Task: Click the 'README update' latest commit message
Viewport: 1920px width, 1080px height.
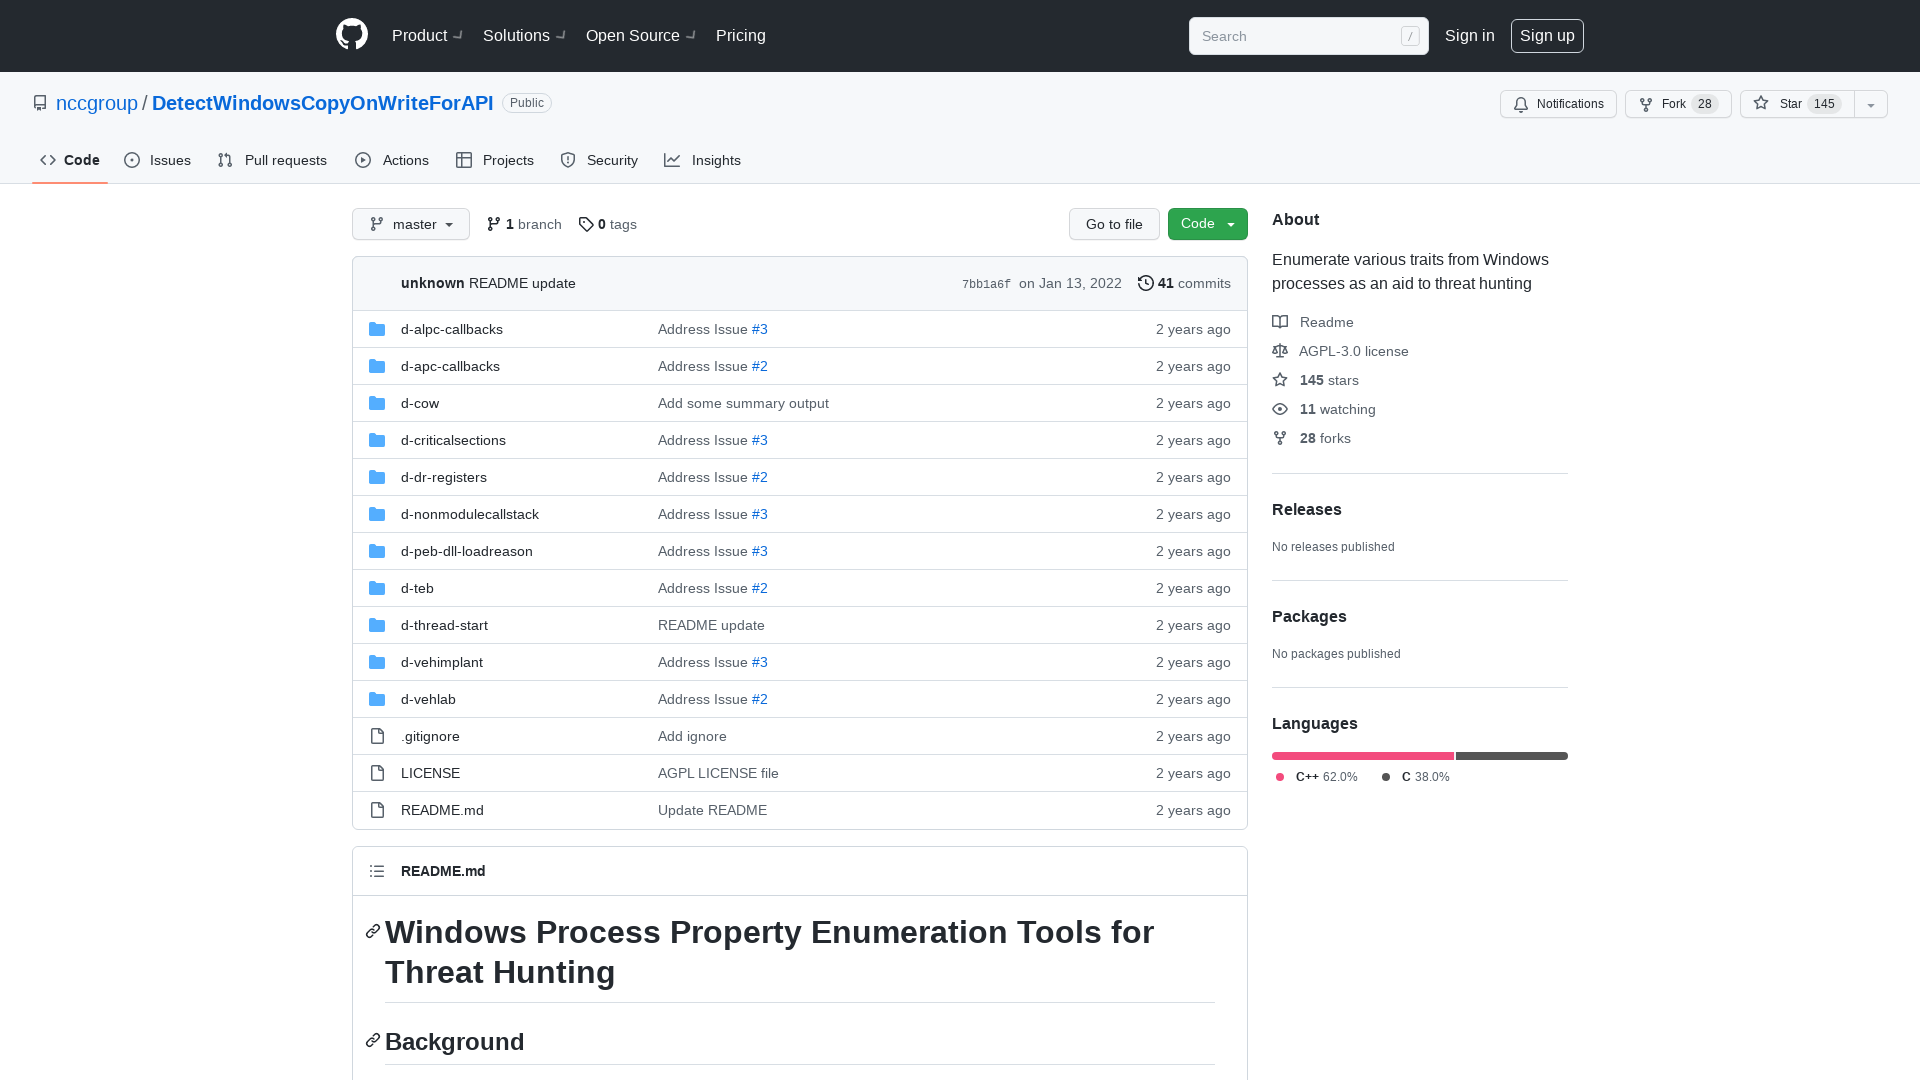Action: click(x=522, y=283)
